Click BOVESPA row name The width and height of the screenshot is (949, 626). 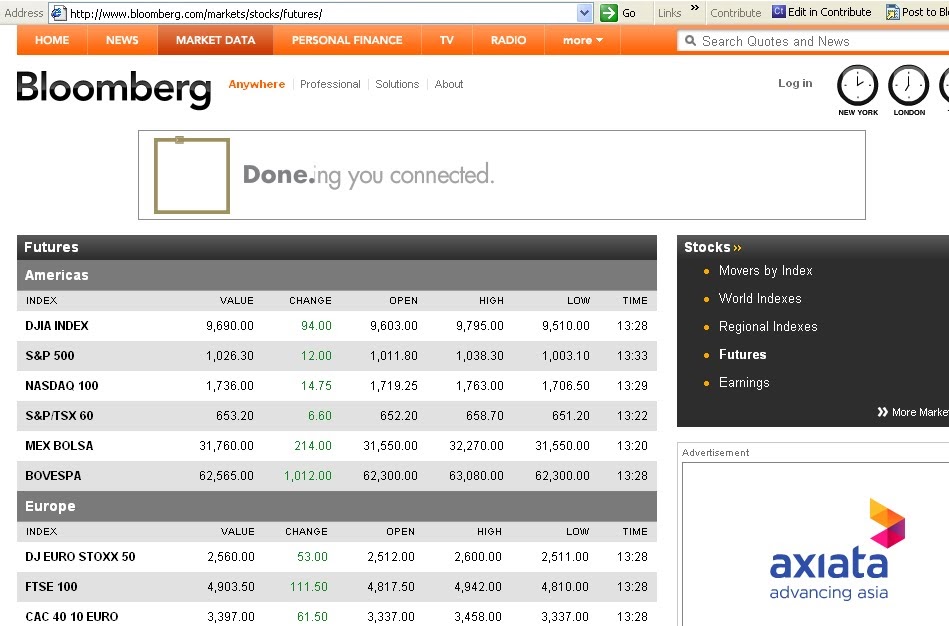pyautogui.click(x=53, y=476)
